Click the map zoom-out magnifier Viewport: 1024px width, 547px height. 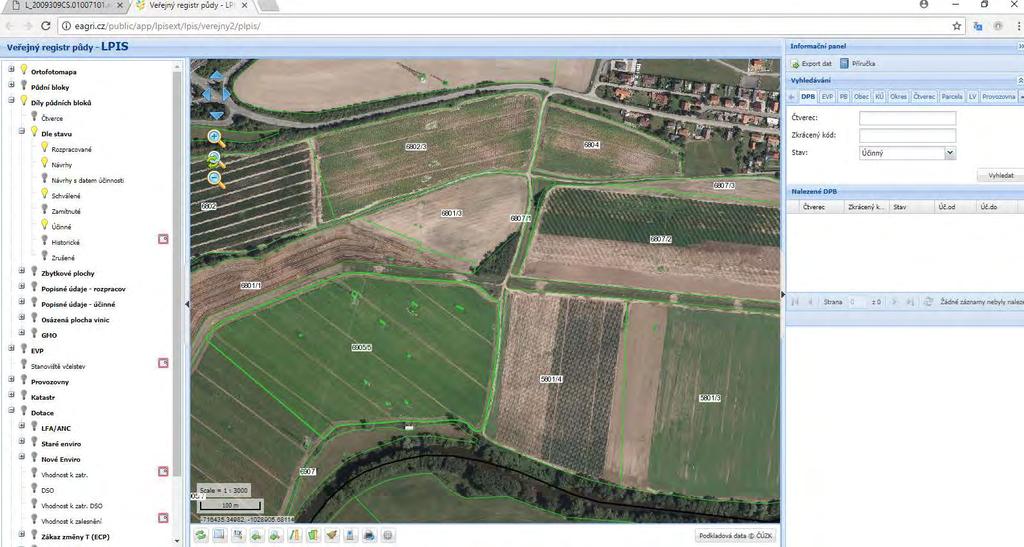[x=216, y=180]
